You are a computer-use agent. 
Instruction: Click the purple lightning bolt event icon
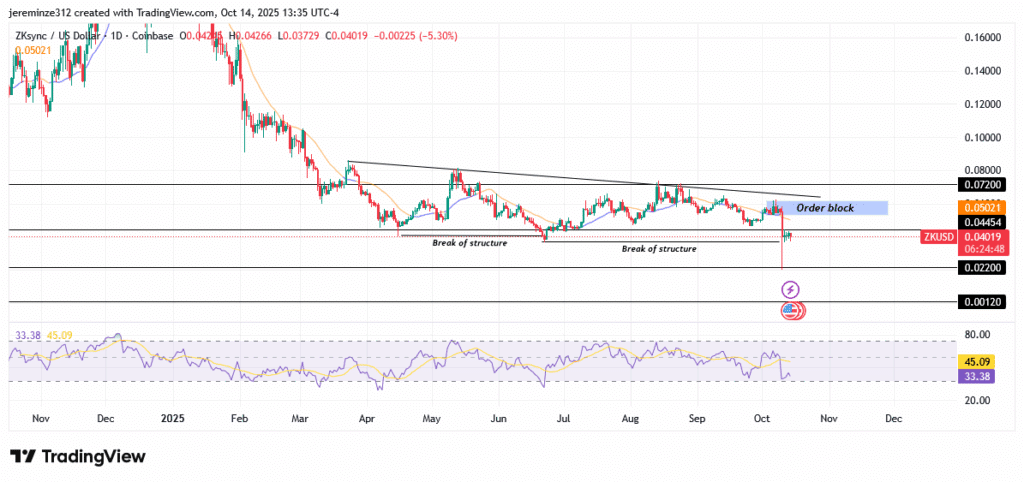[x=791, y=289]
